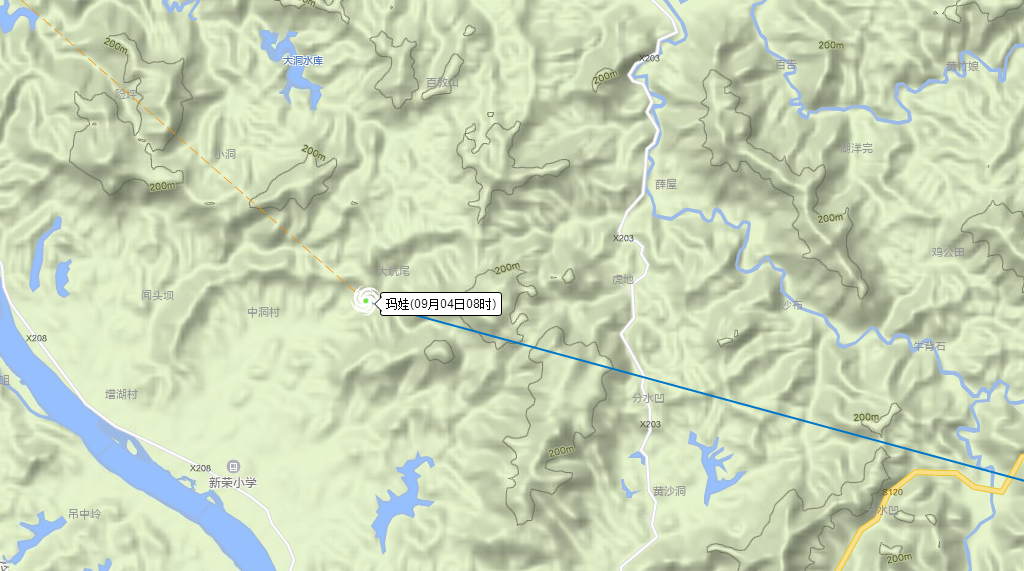Click the 新荣小学 school icon
1024x571 pixels.
[x=233, y=466]
